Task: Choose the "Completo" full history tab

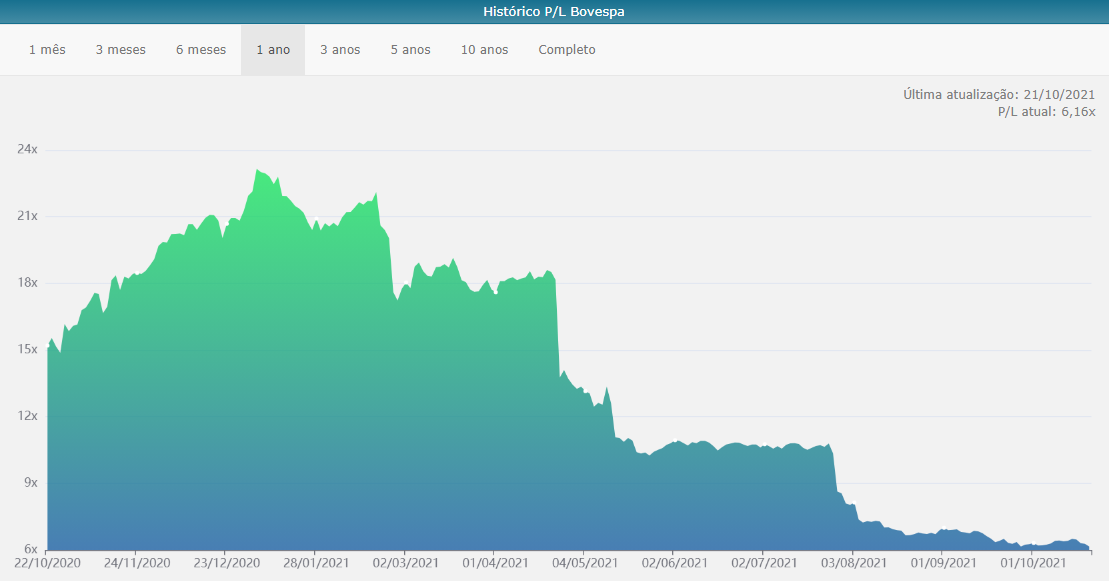Action: tap(567, 50)
